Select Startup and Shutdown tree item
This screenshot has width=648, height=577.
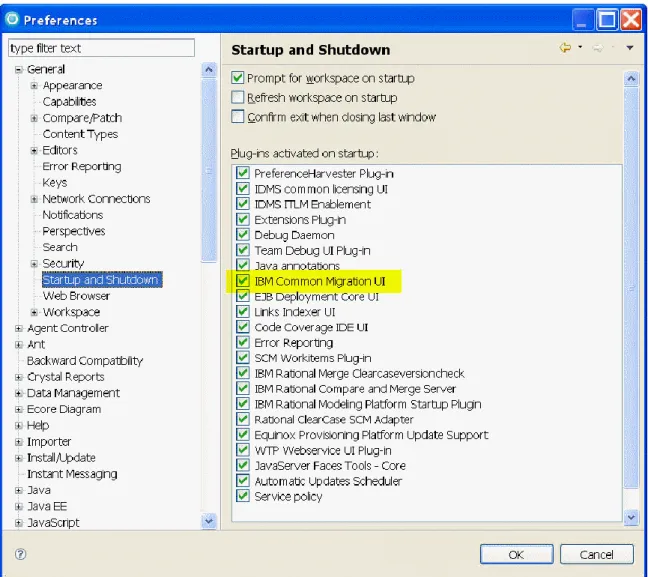[x=102, y=280]
